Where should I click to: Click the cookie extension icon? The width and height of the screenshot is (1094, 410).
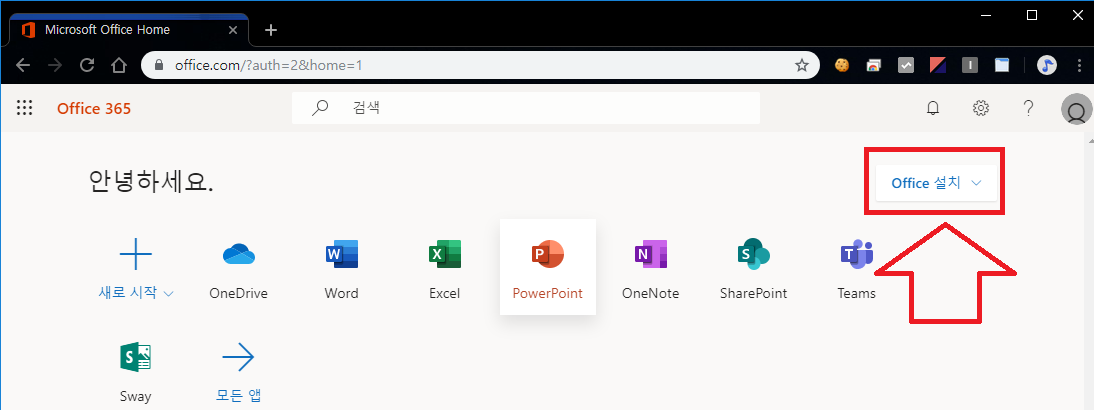(843, 66)
